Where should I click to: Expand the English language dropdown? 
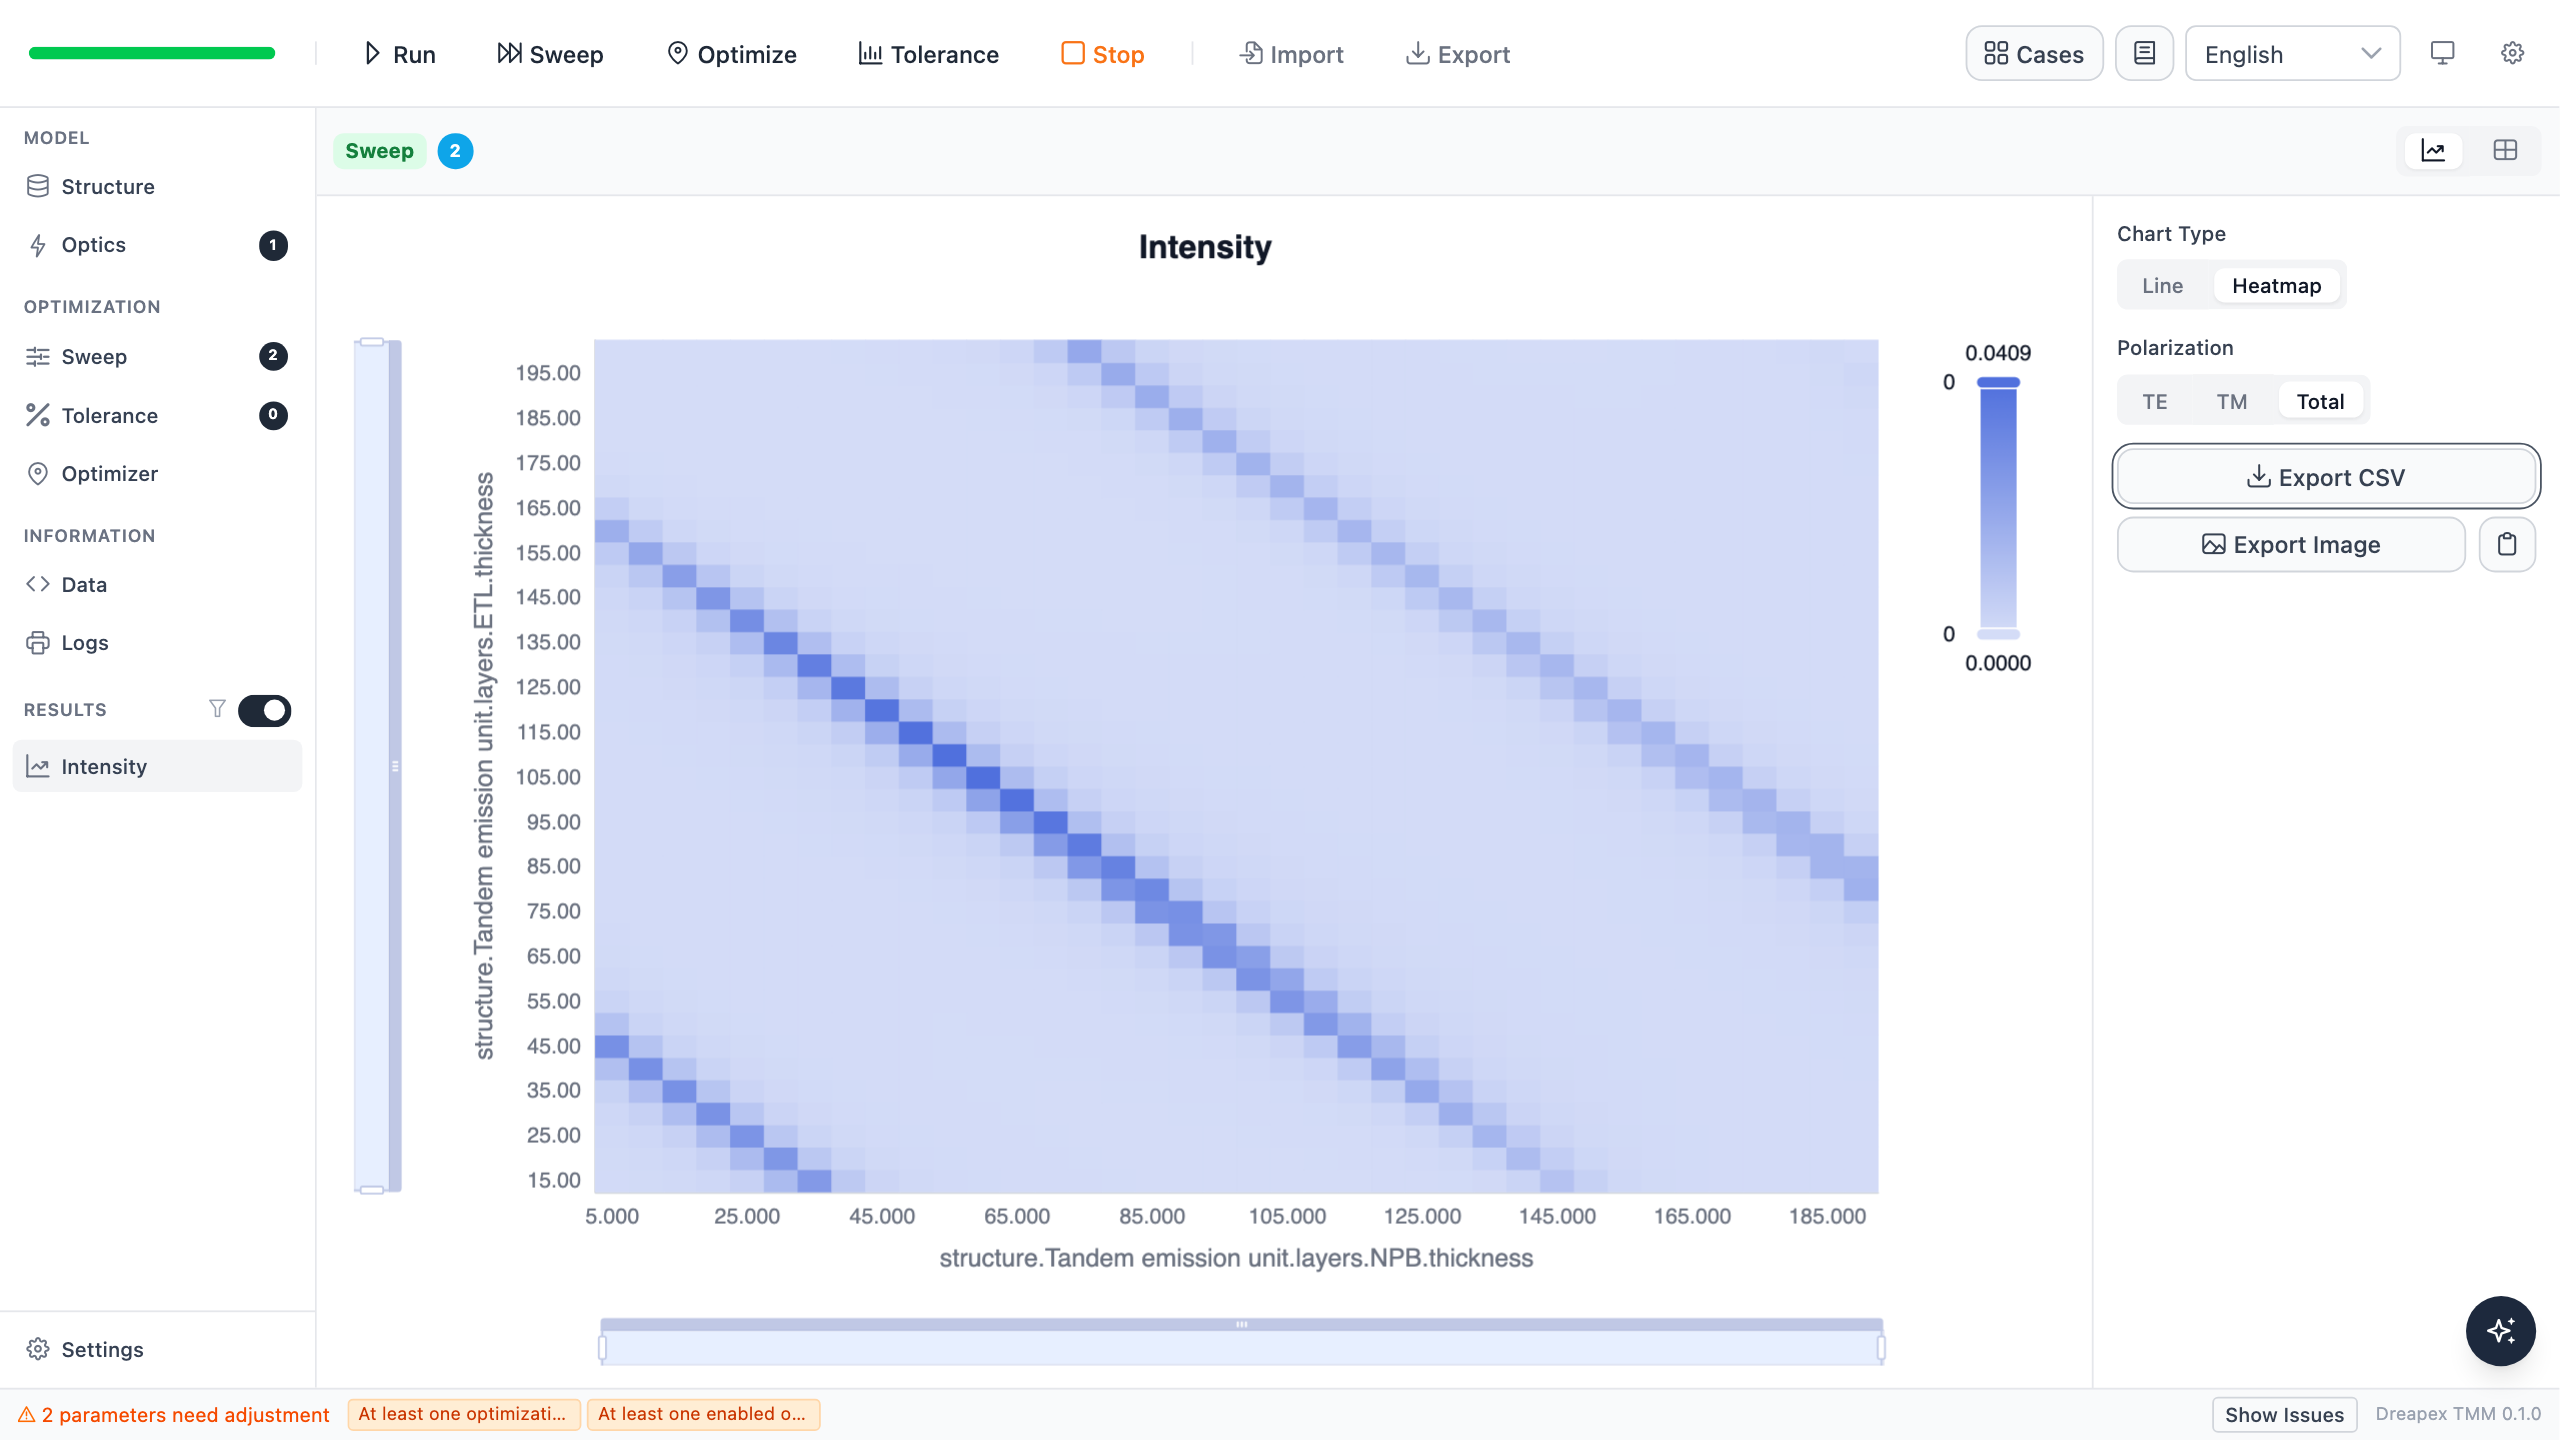2292,54
